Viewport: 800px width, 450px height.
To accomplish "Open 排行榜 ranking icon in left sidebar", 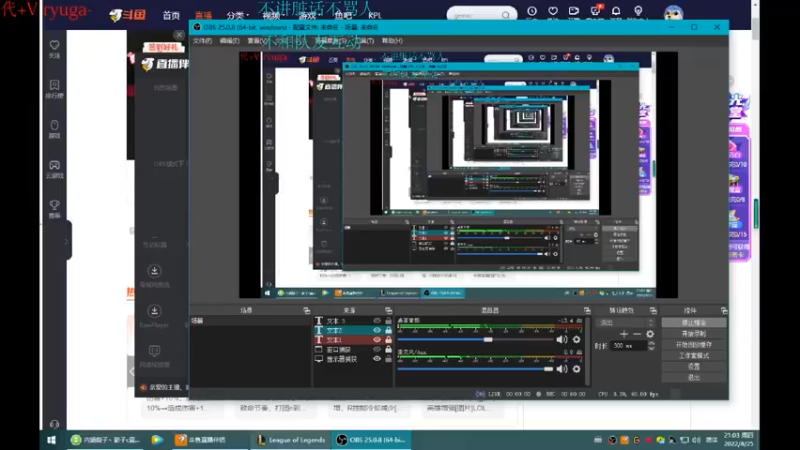I will [55, 85].
